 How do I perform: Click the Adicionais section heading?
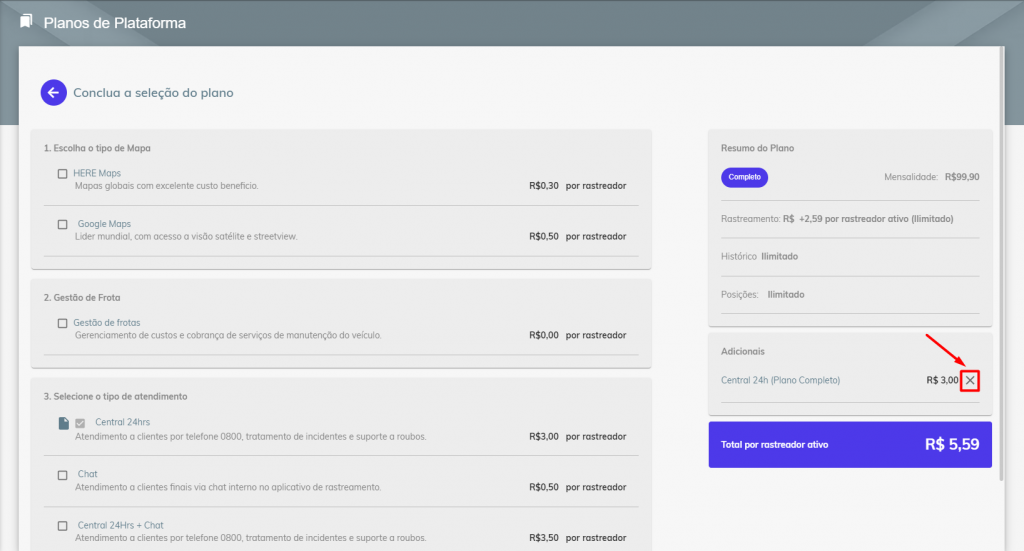(743, 351)
